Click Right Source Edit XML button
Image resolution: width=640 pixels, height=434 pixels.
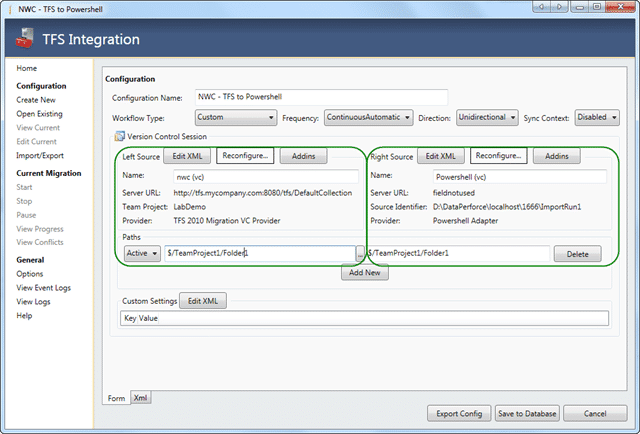point(440,156)
